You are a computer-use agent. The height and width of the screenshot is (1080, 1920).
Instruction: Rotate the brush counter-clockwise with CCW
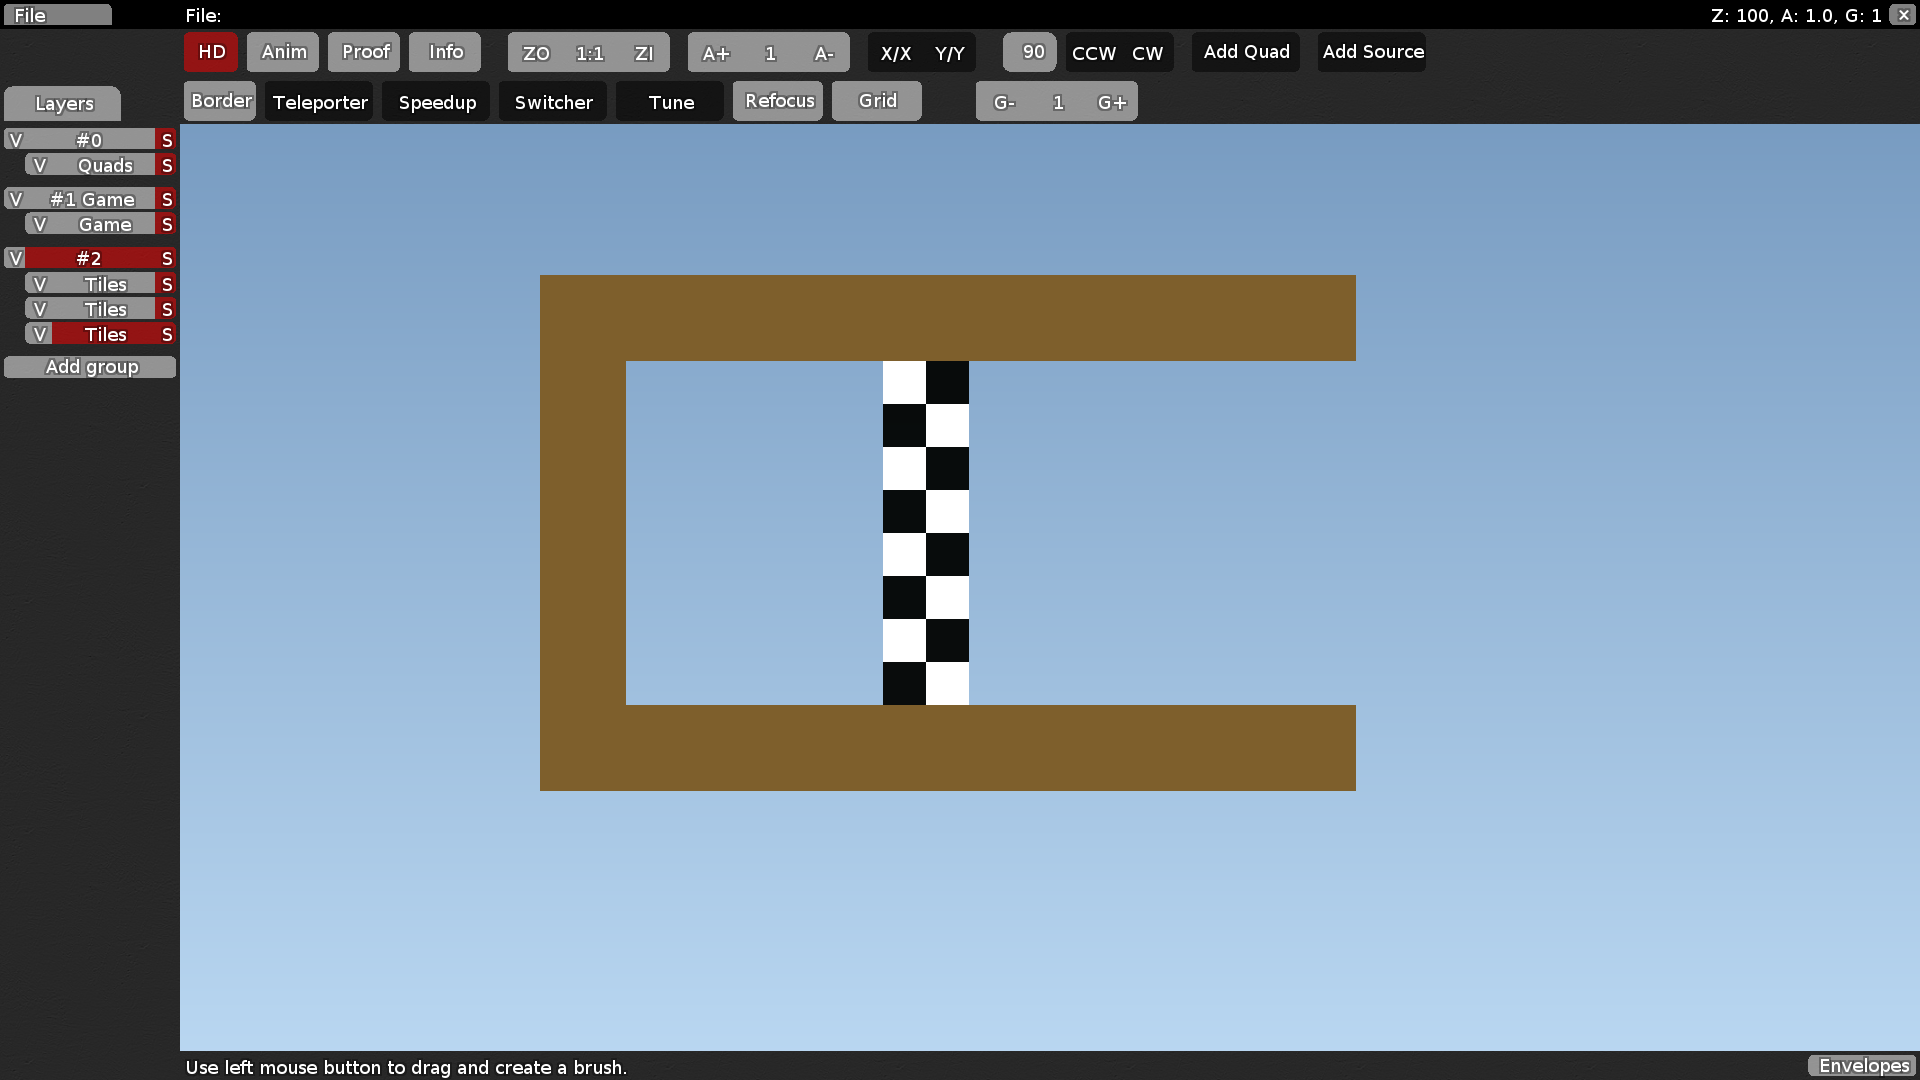click(1092, 52)
